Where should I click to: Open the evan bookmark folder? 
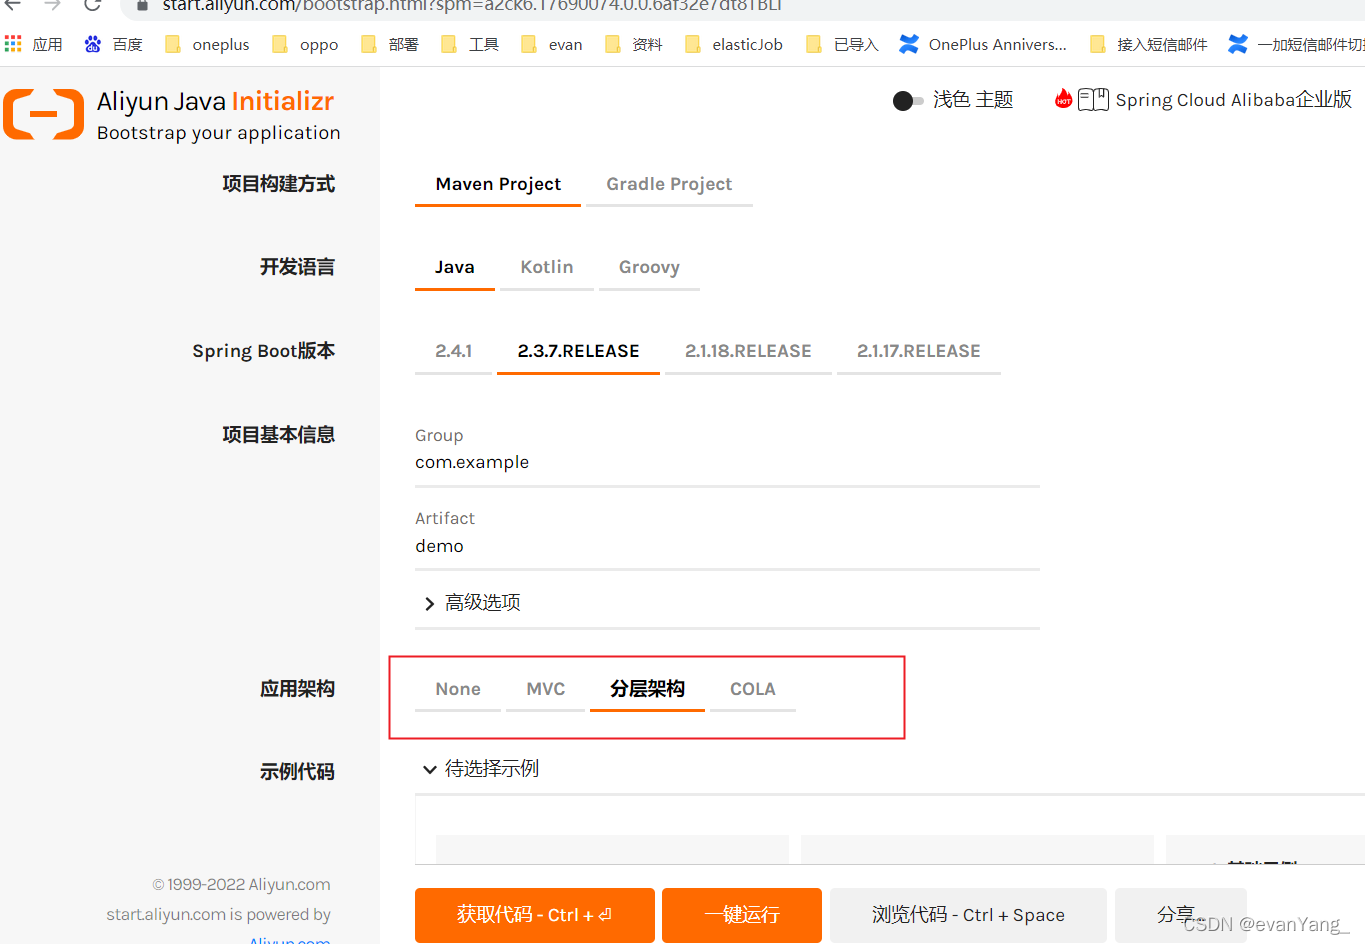coord(552,44)
